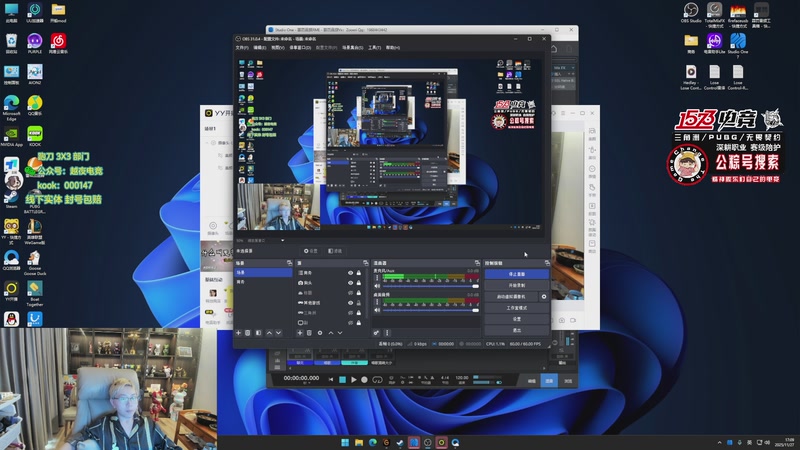Expand hidden system tray icons chevron
The width and height of the screenshot is (800, 450).
coord(719,442)
